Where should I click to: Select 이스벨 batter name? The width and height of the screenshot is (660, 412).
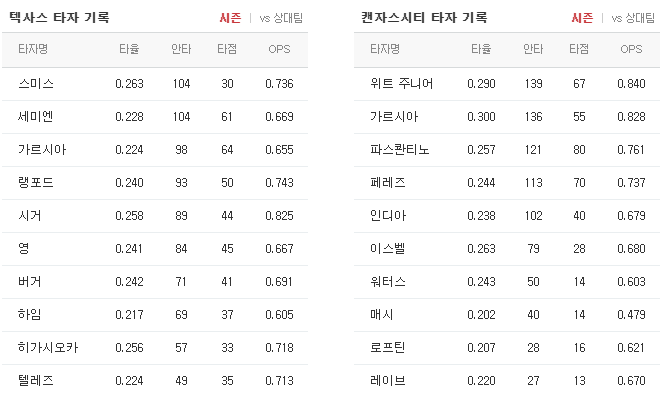[388, 249]
